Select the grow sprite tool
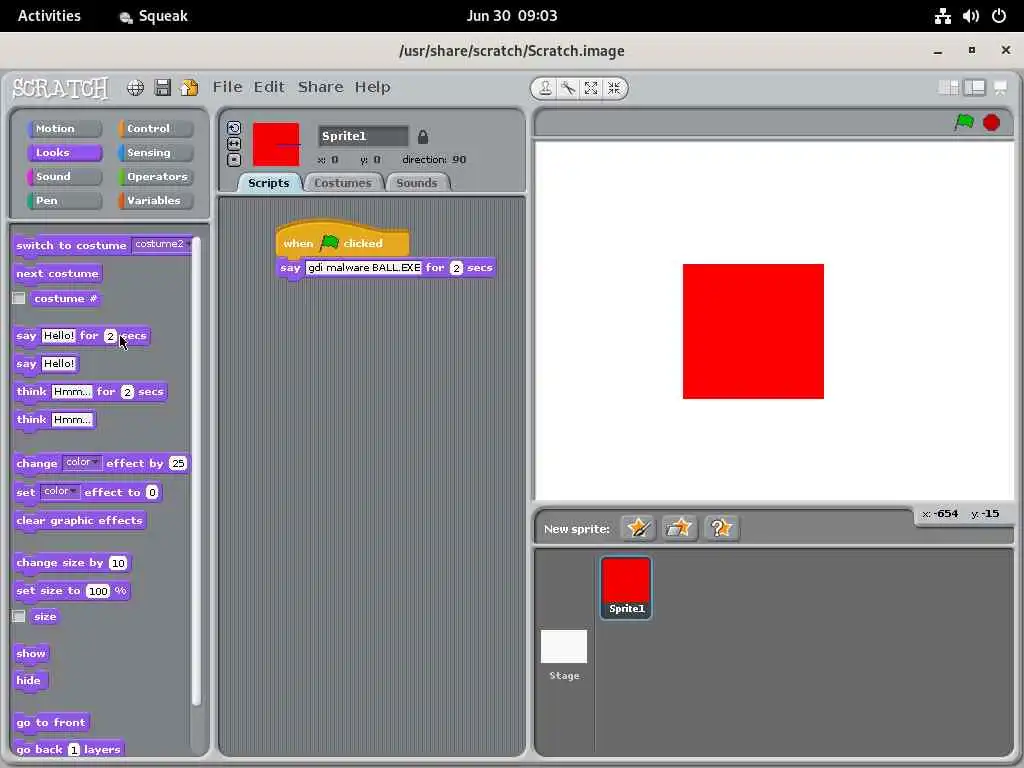Viewport: 1024px width, 768px height. point(591,88)
